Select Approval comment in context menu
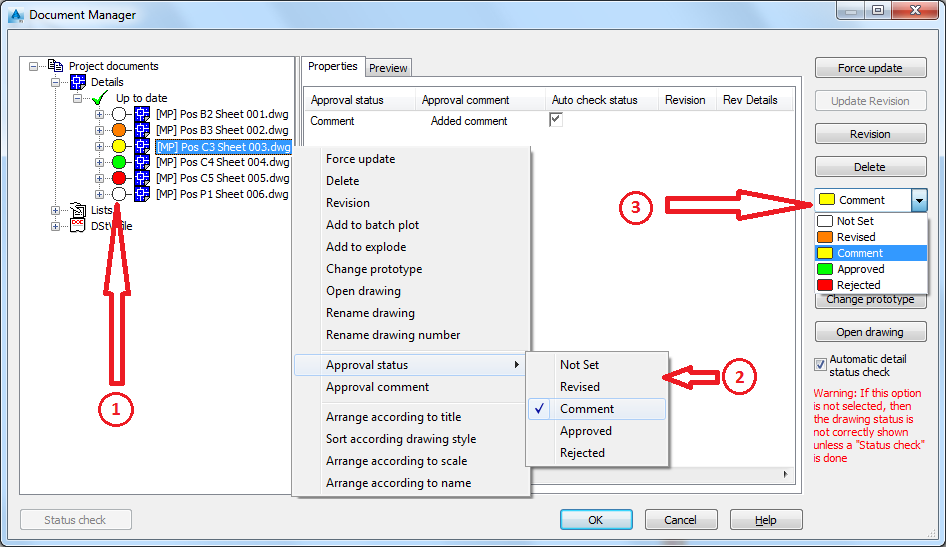The image size is (946, 547). [x=377, y=387]
